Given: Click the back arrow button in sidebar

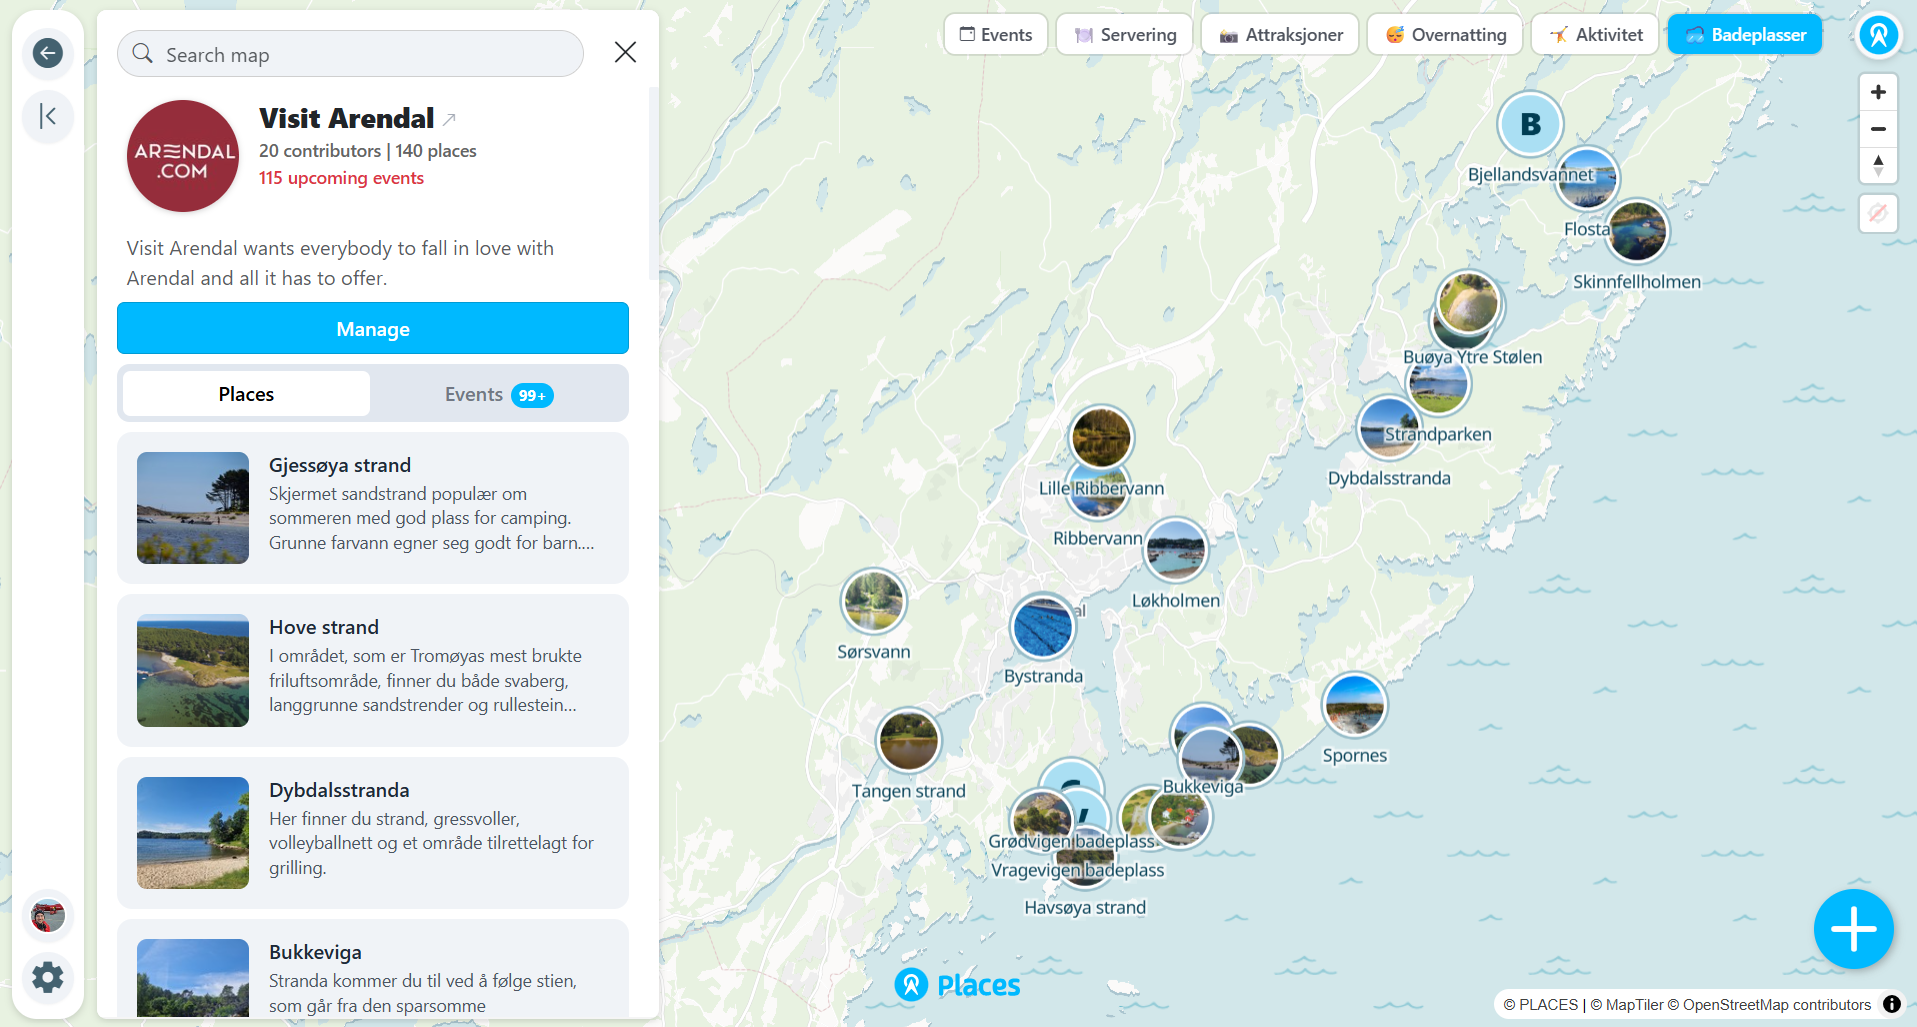Looking at the screenshot, I should point(47,53).
